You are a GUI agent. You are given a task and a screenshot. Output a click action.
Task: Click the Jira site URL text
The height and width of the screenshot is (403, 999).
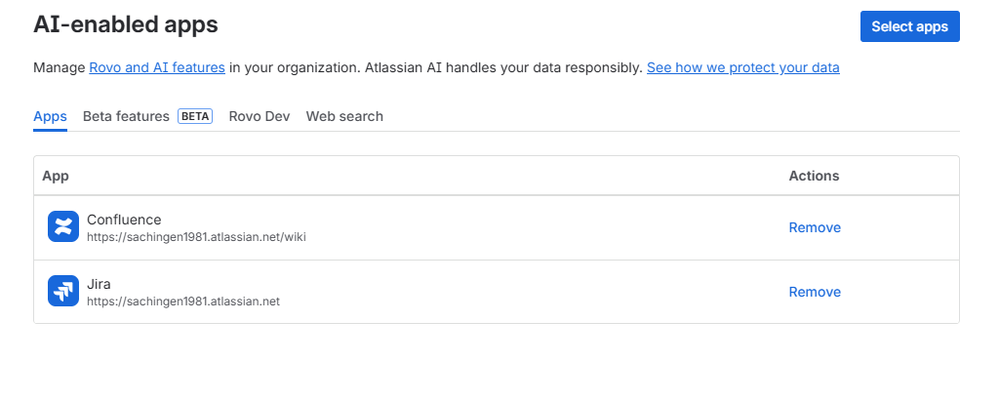point(183,300)
